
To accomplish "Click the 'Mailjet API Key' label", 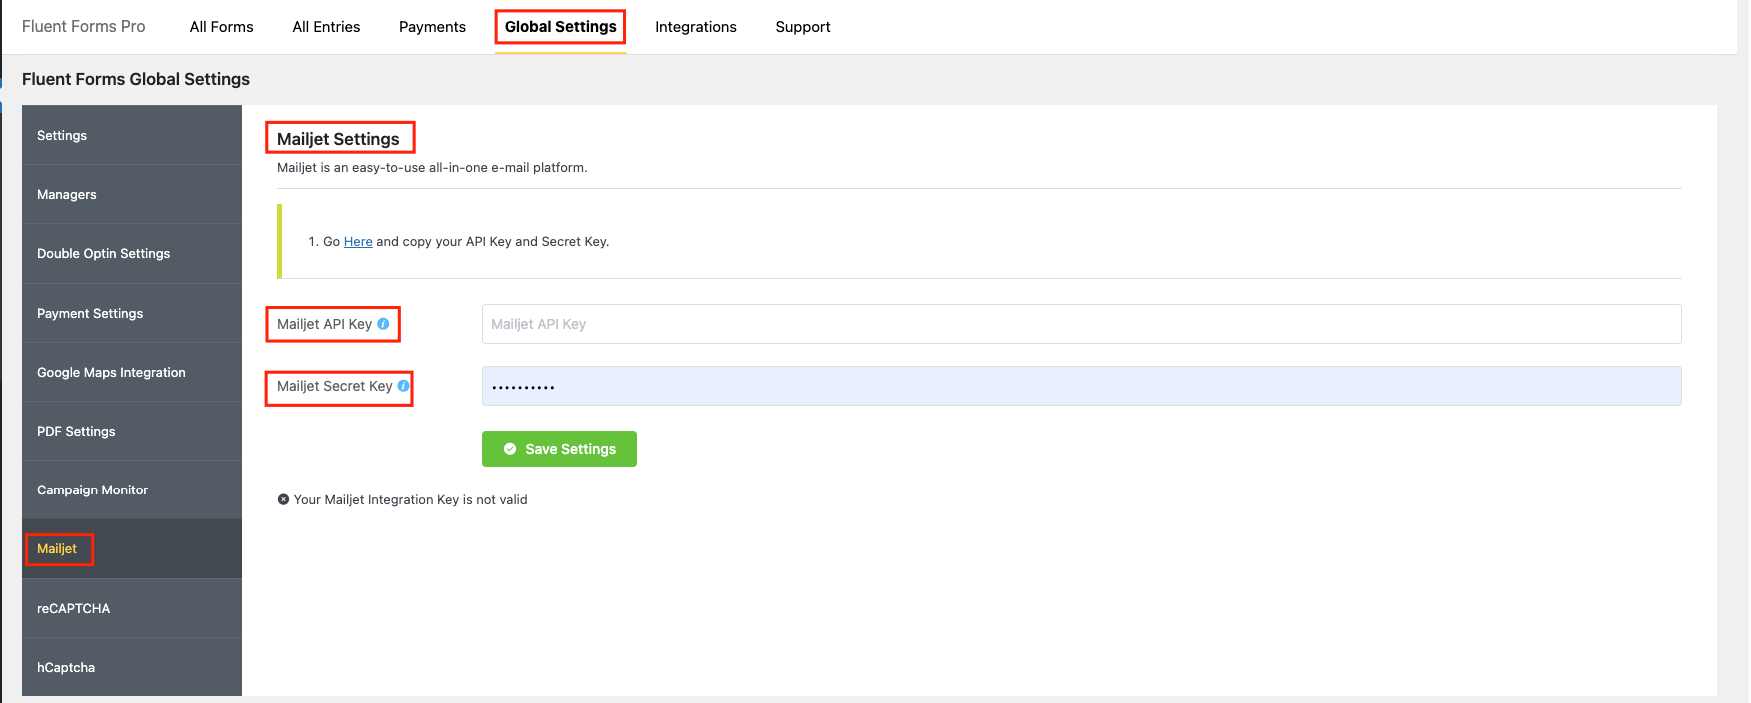I will pos(324,324).
